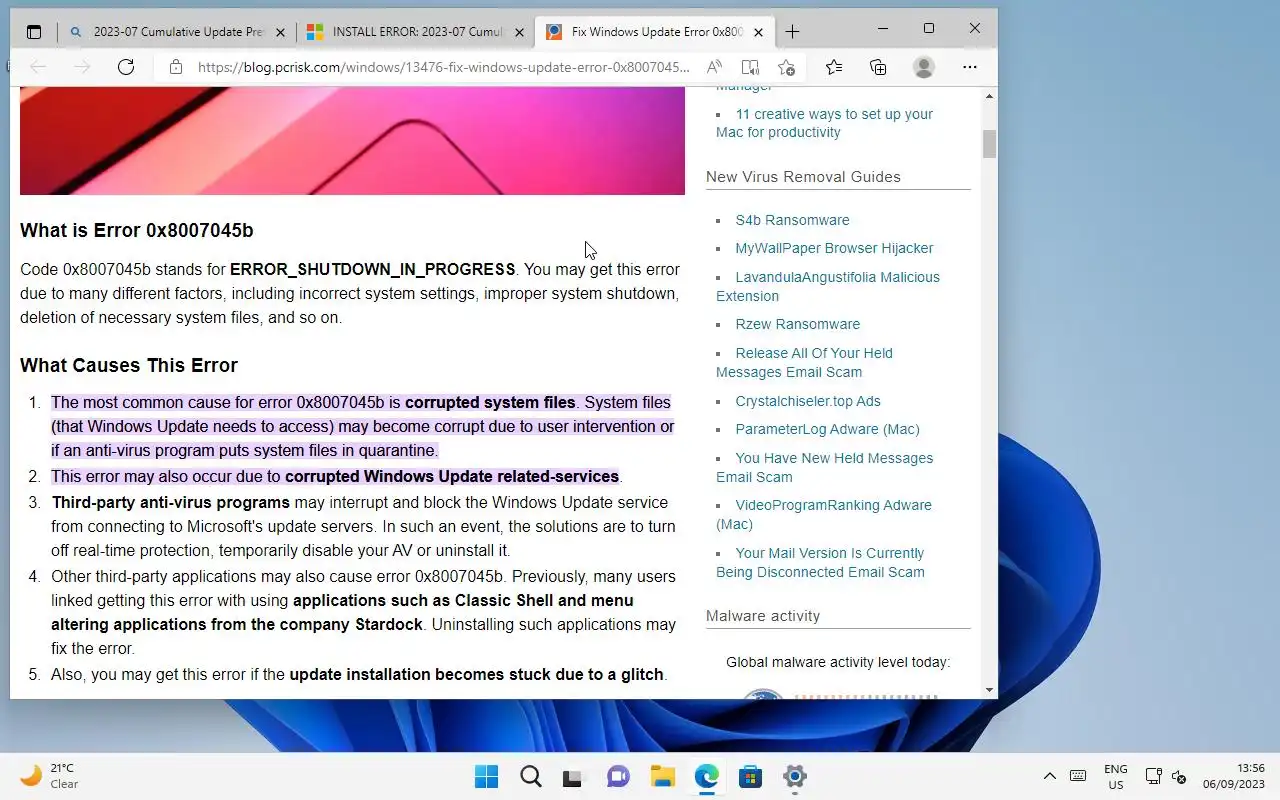Close the INSTALL ERROR tab
The image size is (1280, 800).
(519, 32)
